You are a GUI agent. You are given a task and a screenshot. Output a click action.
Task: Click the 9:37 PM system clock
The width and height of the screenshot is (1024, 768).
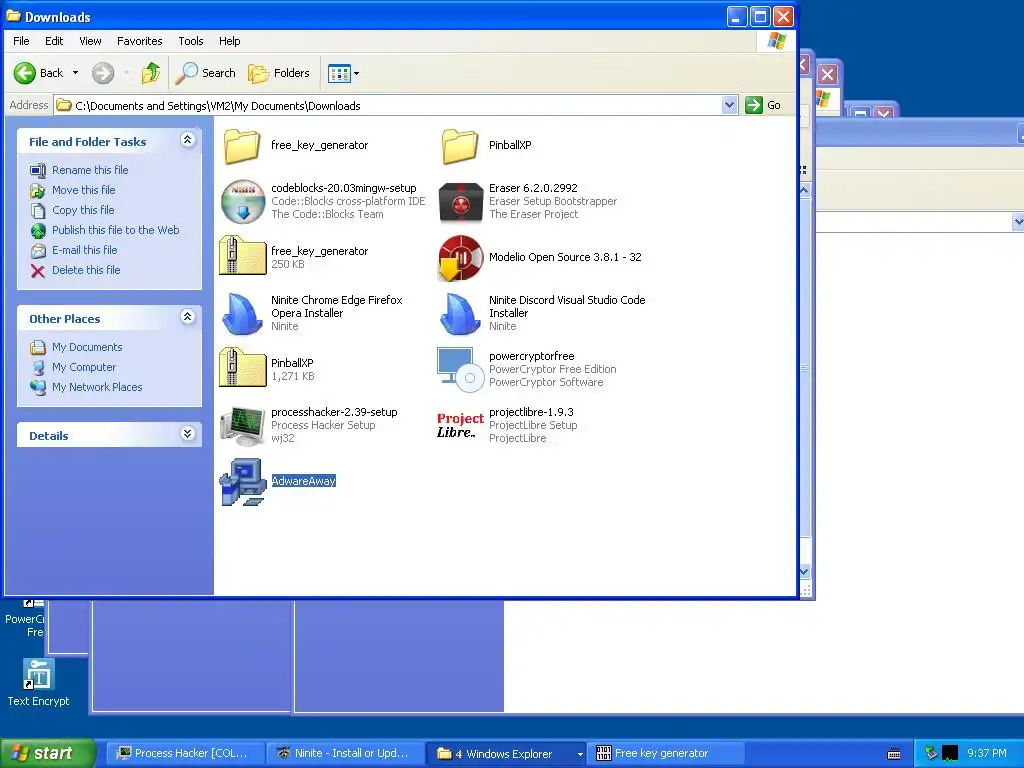(x=987, y=754)
